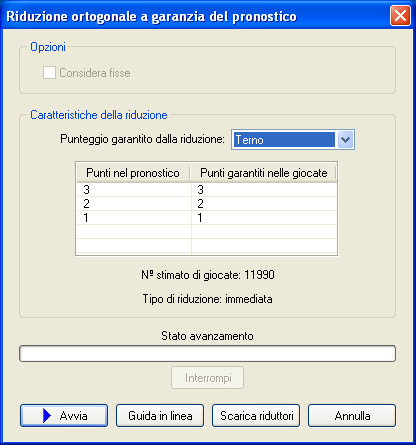Click the first empty table row
This screenshot has width=416, height=445.
pyautogui.click(x=207, y=232)
